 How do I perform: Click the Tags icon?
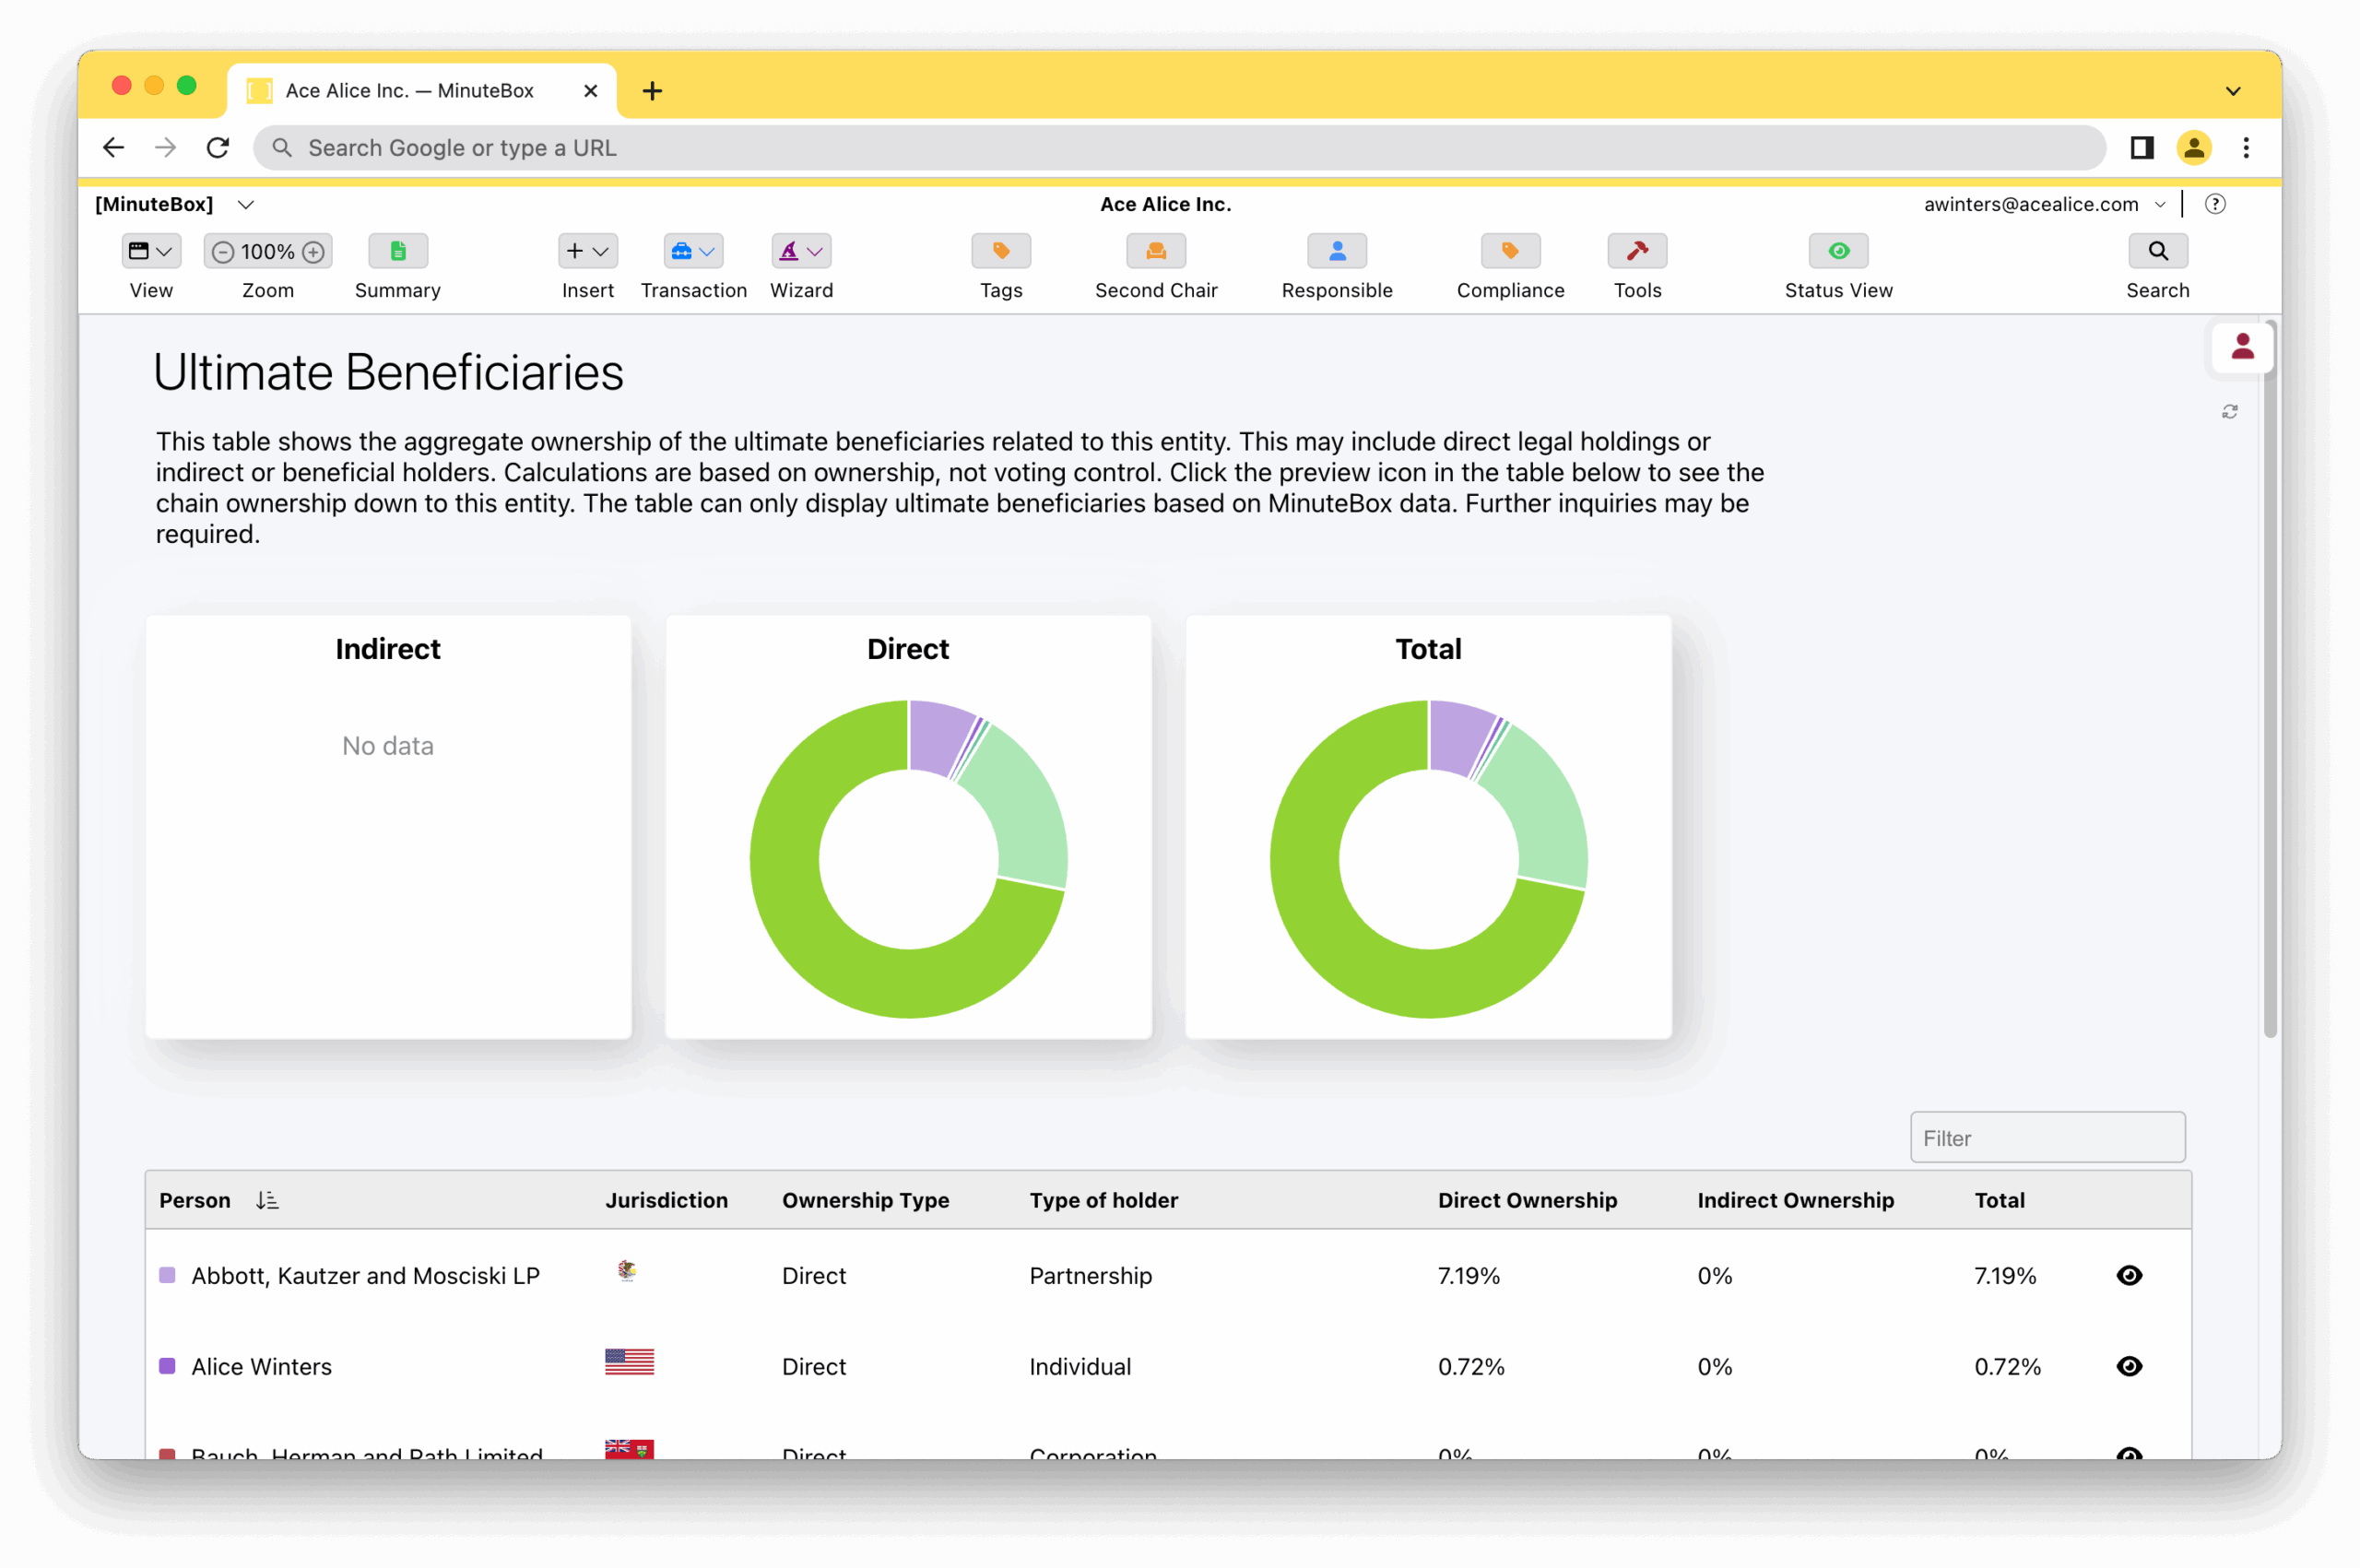click(x=1000, y=251)
